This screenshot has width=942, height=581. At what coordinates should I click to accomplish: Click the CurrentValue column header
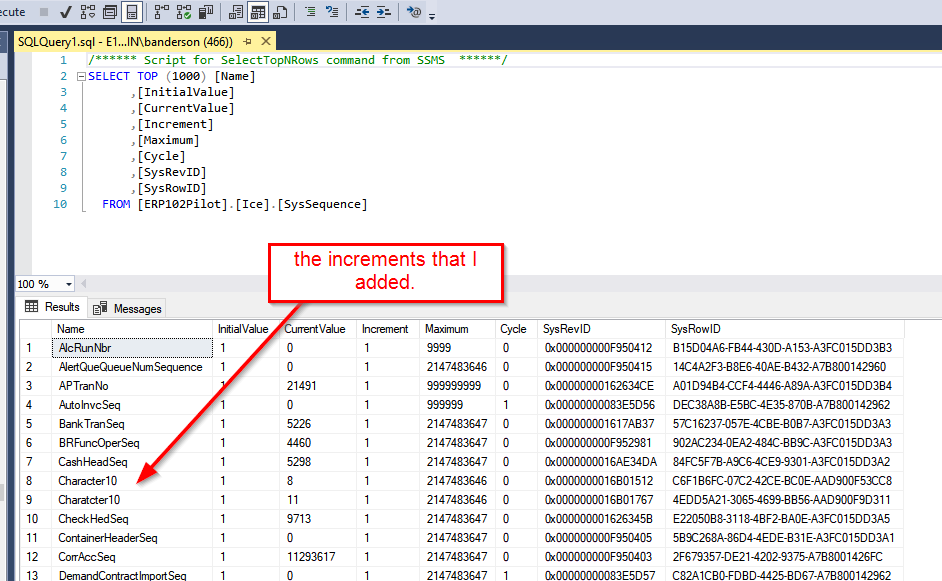point(314,329)
